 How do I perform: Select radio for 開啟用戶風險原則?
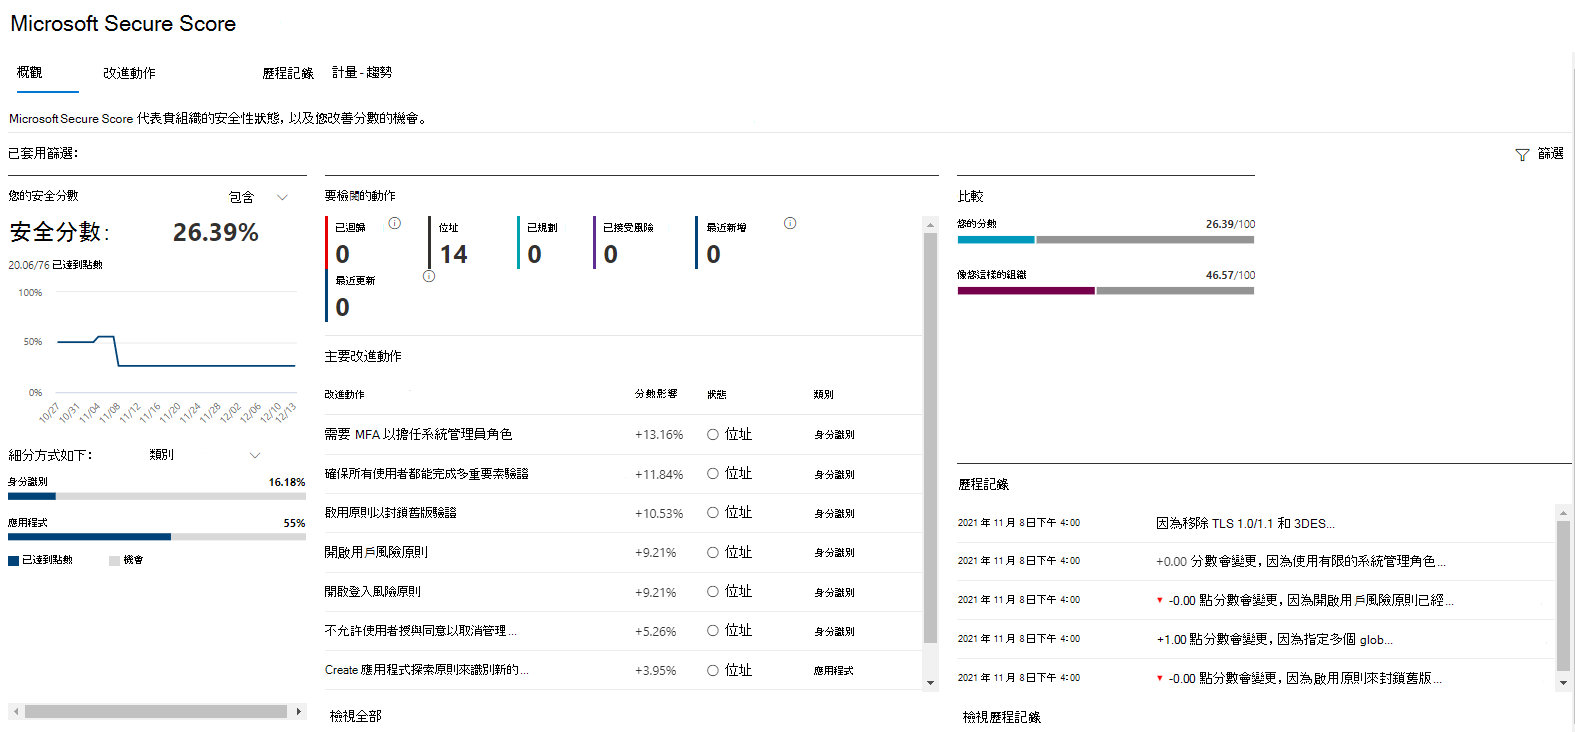pyautogui.click(x=713, y=552)
